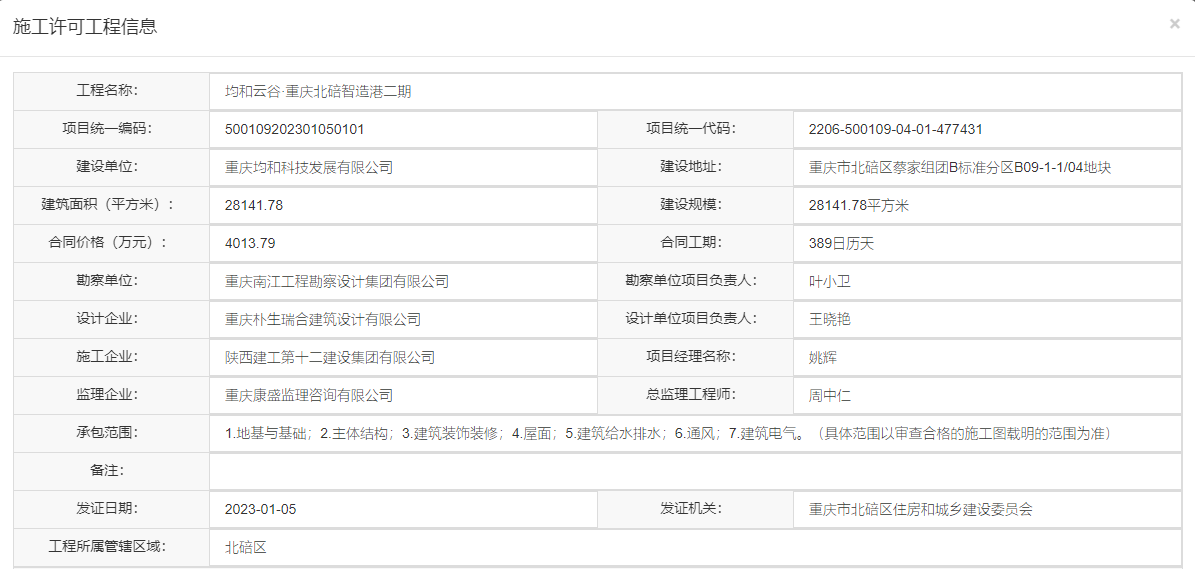Screen dimensions: 1195x569
Task: Click the 勘察单位 label
Action: click(x=106, y=281)
